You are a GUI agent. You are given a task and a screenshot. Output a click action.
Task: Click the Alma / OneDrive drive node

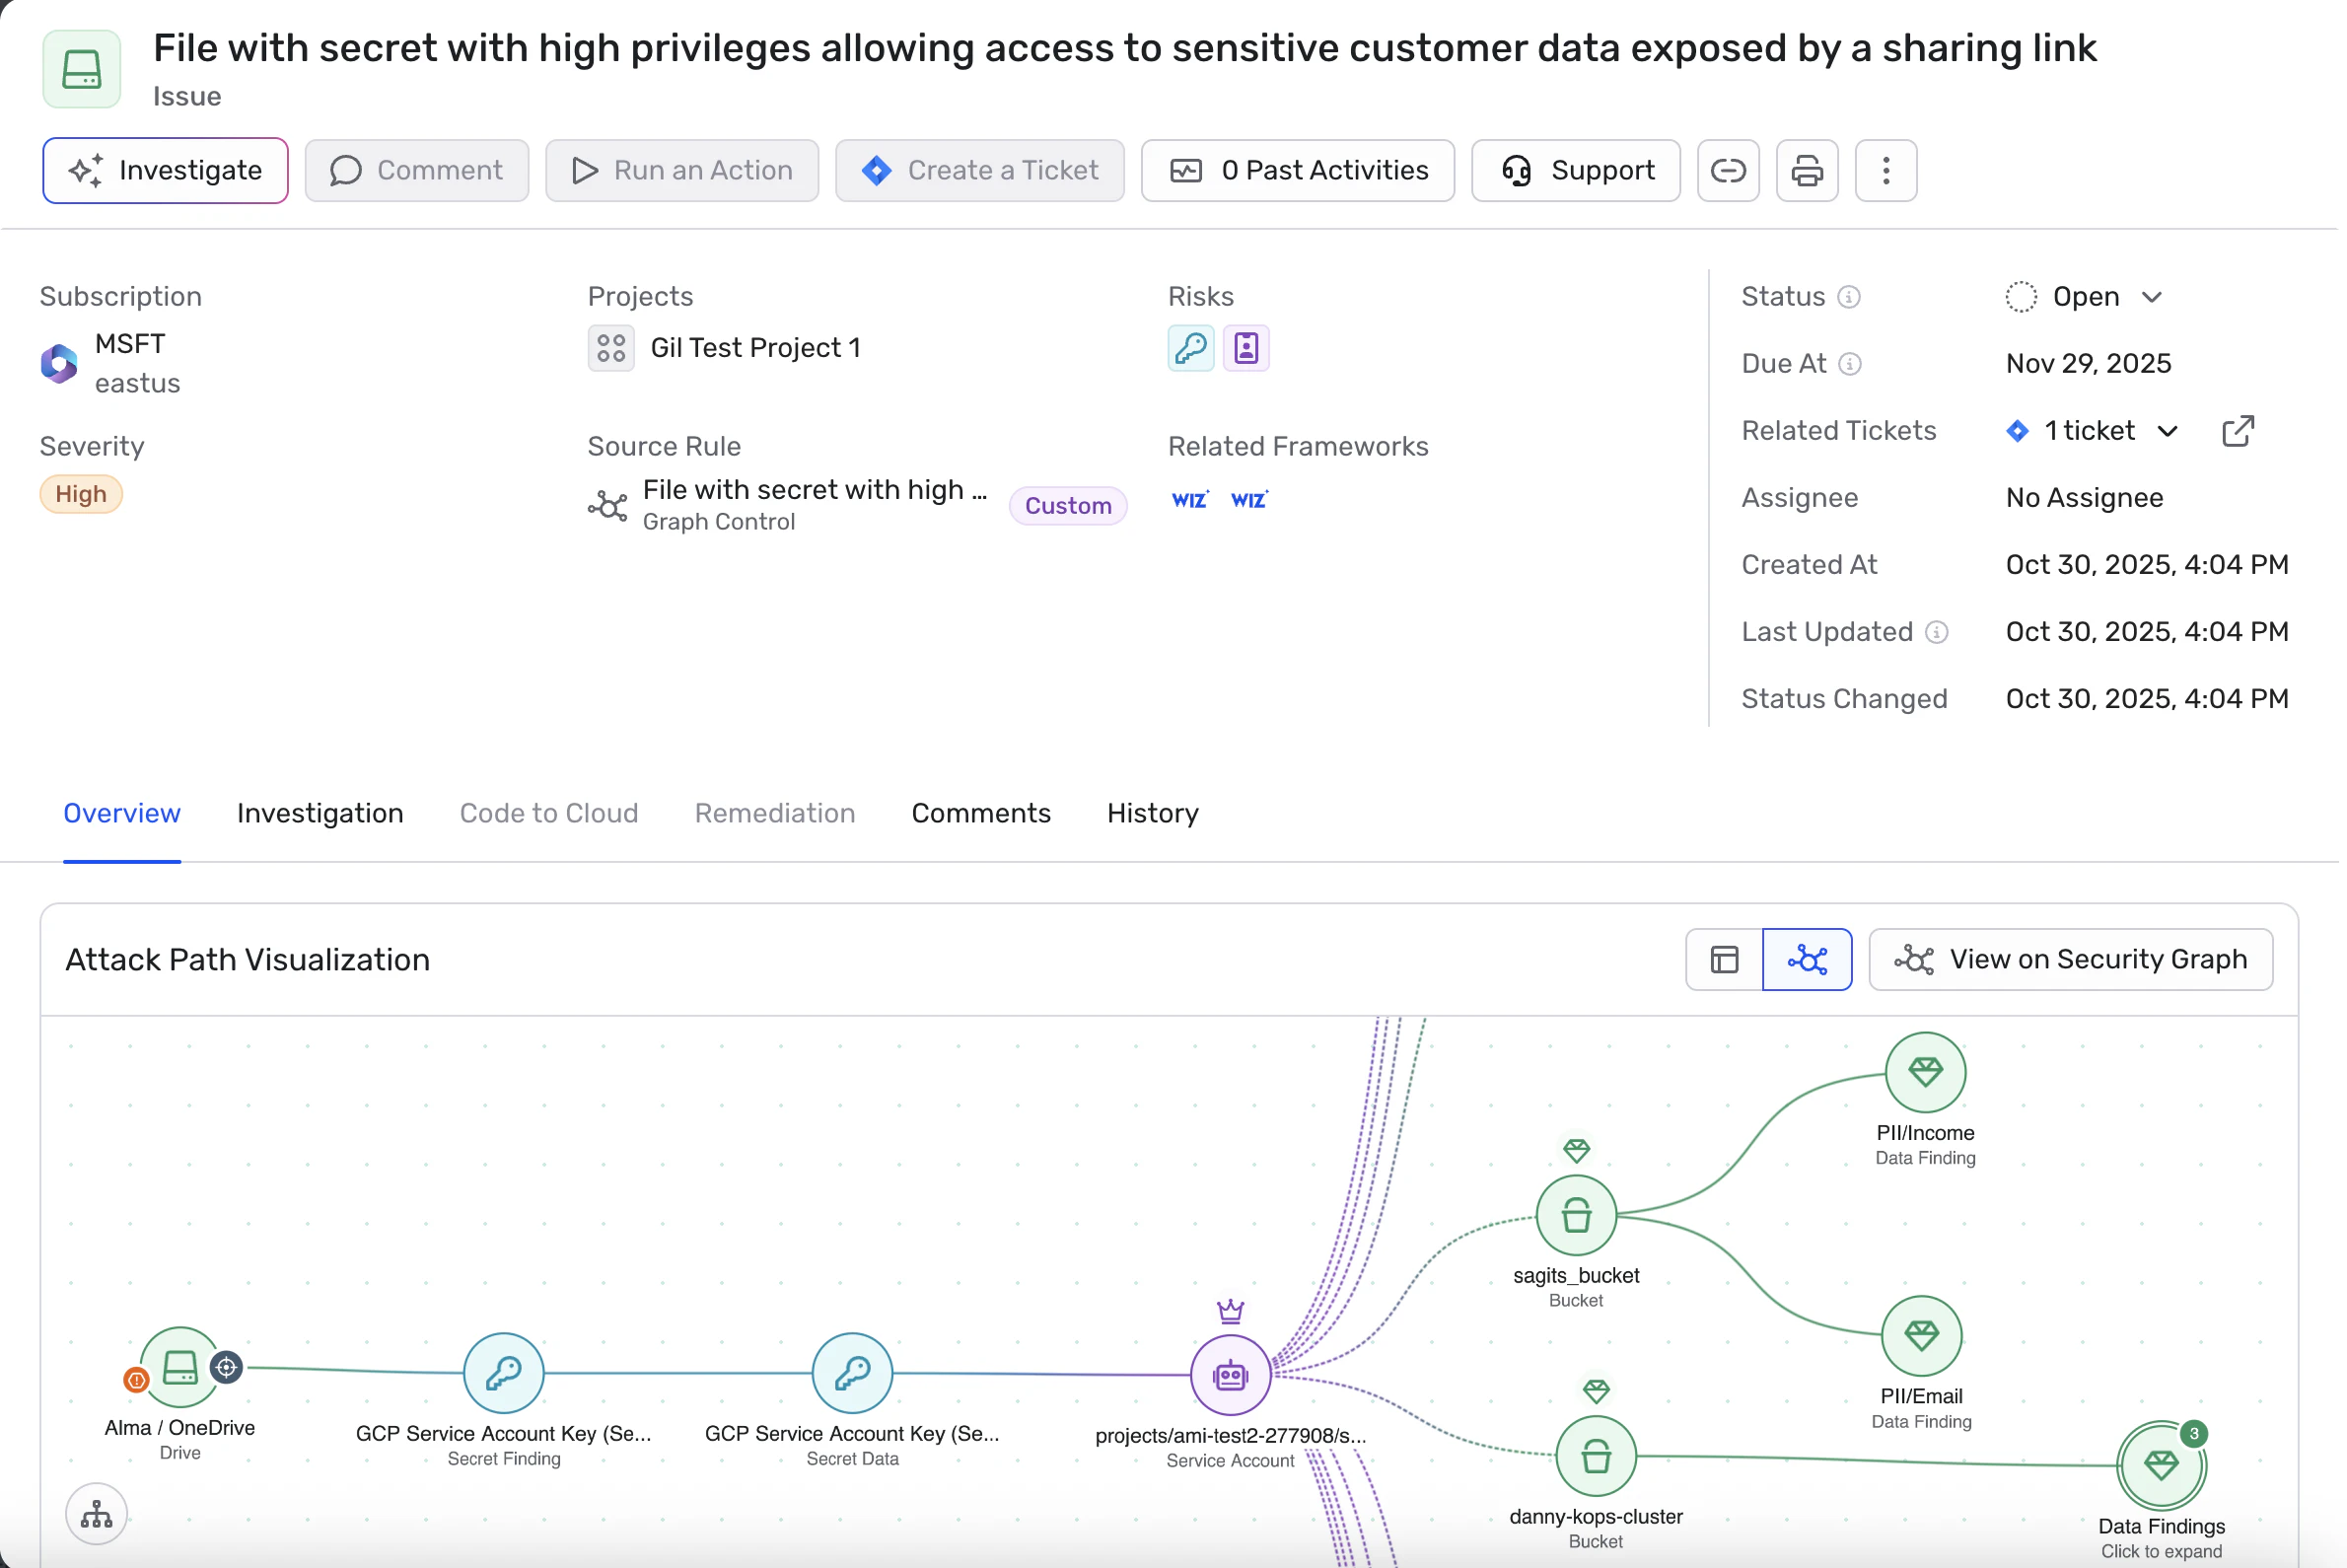pos(180,1368)
